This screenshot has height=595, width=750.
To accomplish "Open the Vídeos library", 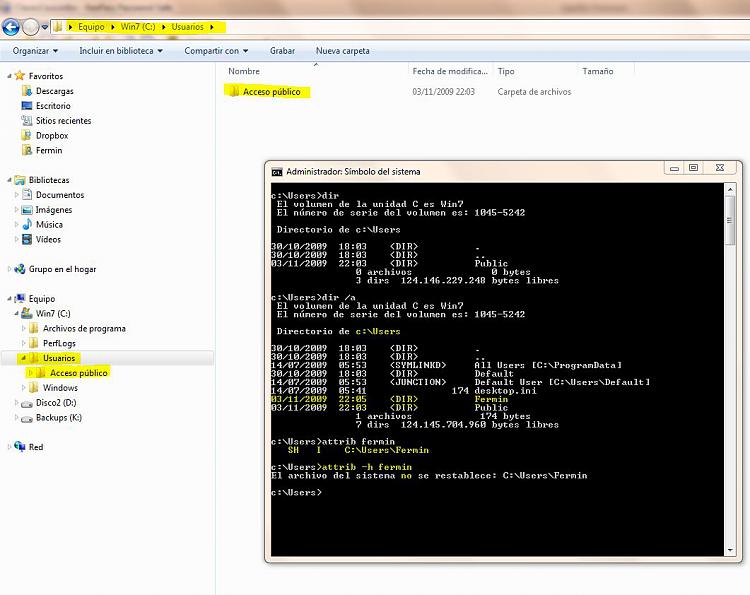I will [x=48, y=239].
